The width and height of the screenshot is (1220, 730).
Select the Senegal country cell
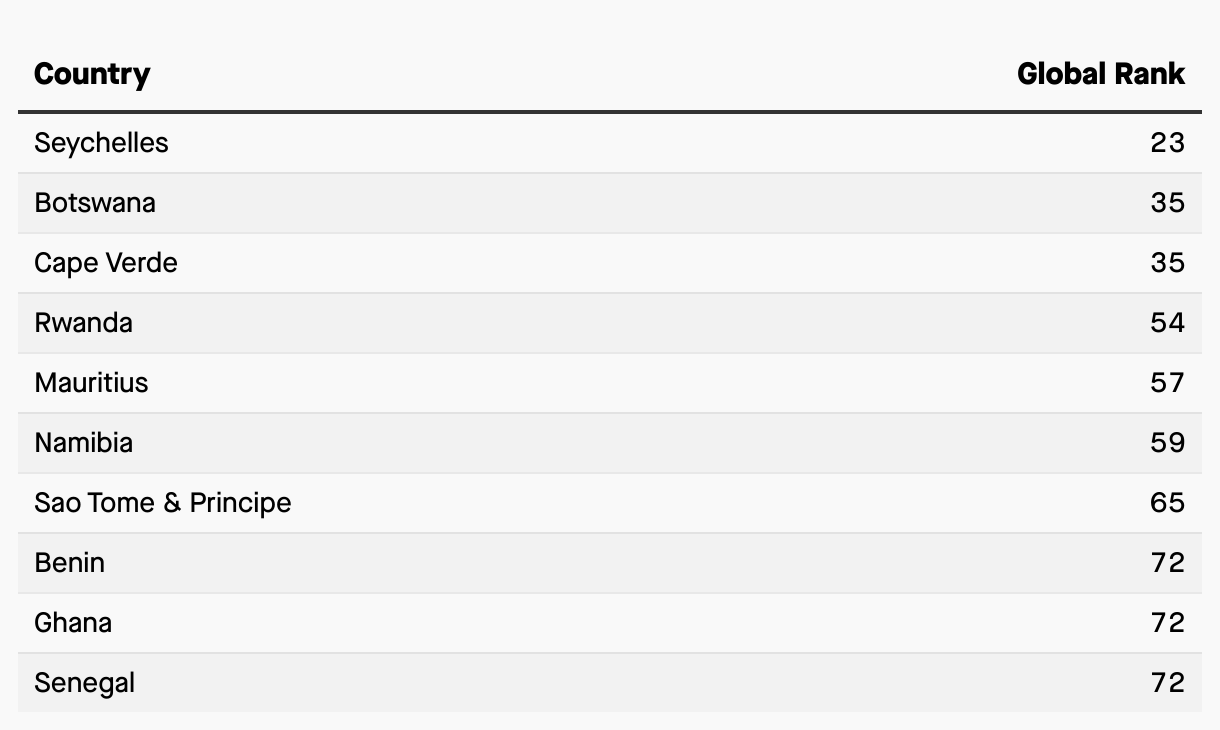tap(84, 683)
